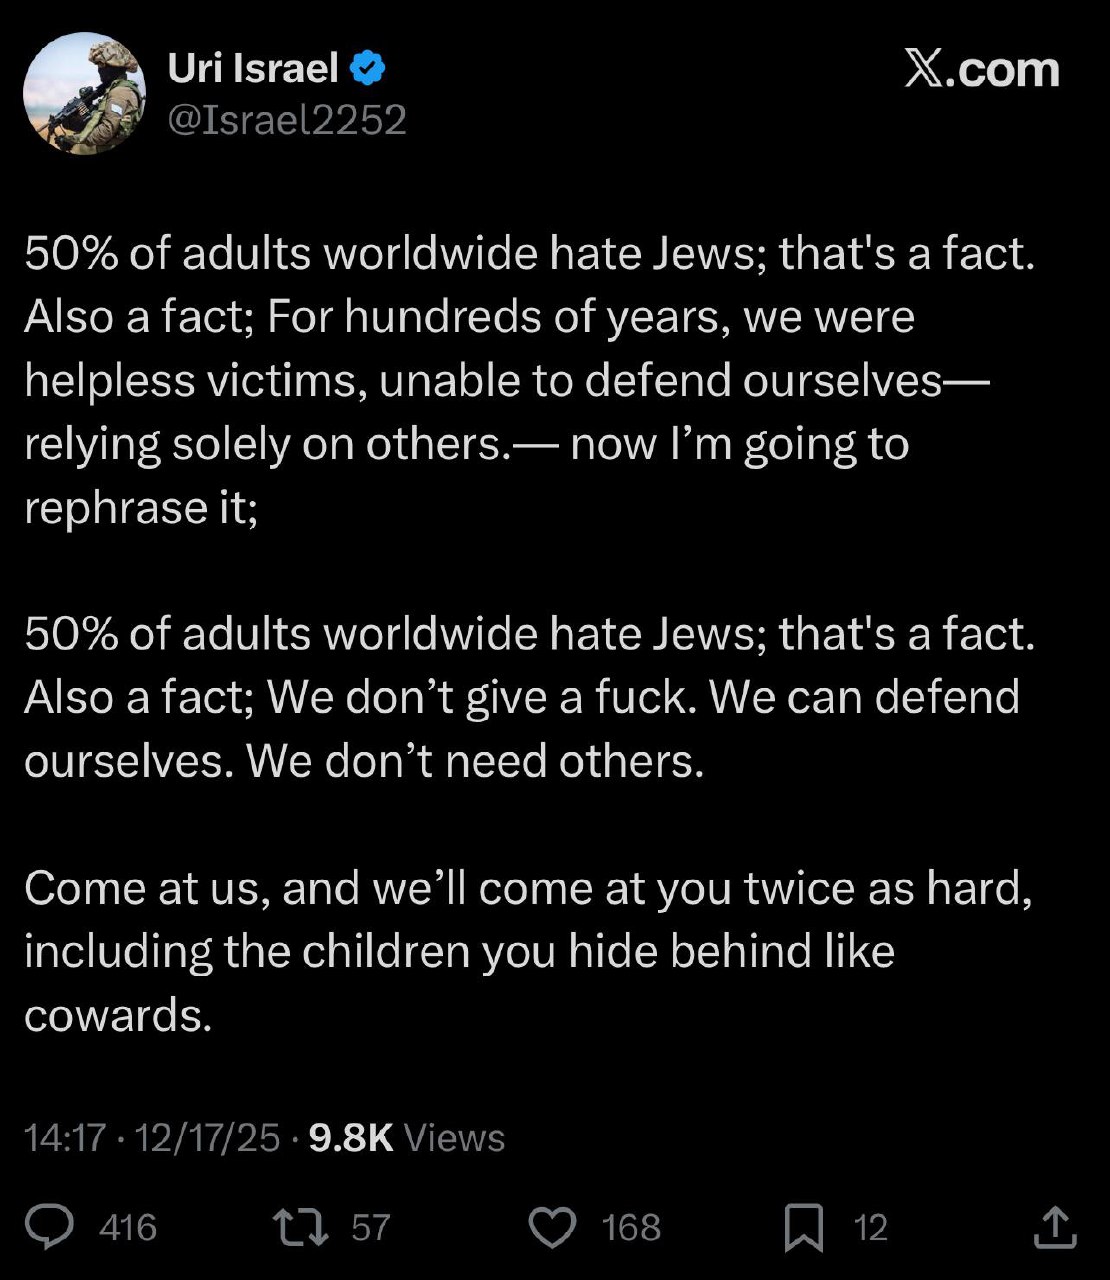The width and height of the screenshot is (1110, 1280).
Task: Open the share upload icon
Action: (x=1053, y=1227)
